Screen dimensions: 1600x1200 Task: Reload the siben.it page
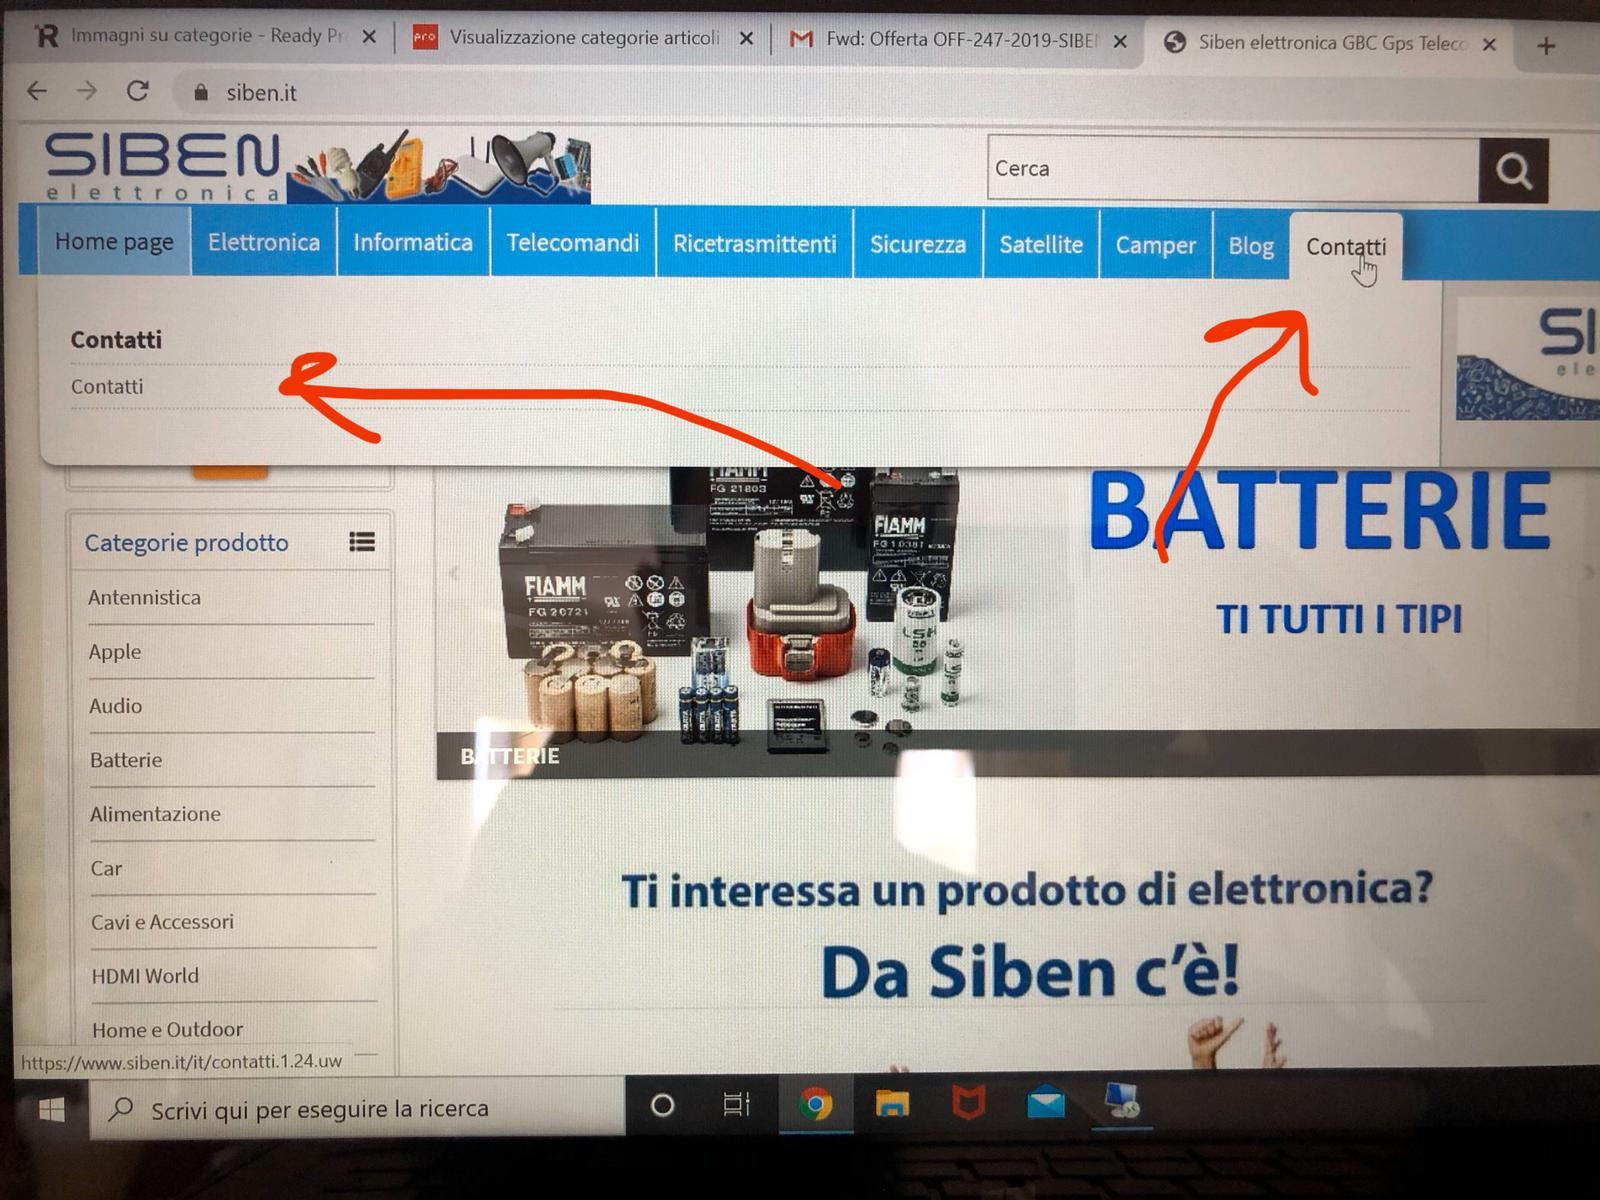pos(138,91)
